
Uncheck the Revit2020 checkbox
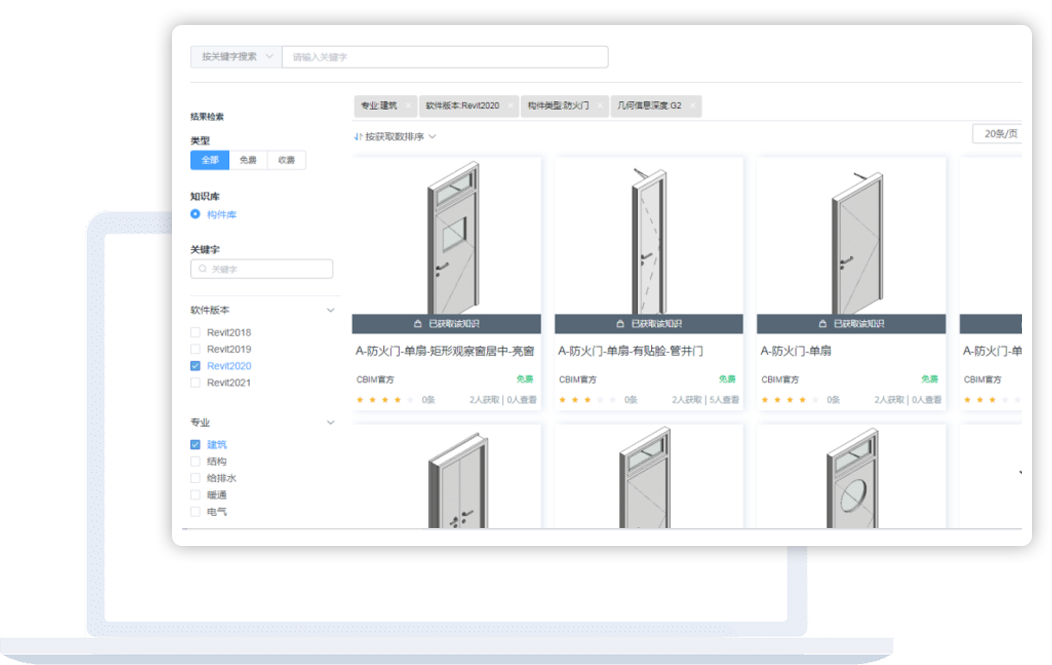pos(196,366)
